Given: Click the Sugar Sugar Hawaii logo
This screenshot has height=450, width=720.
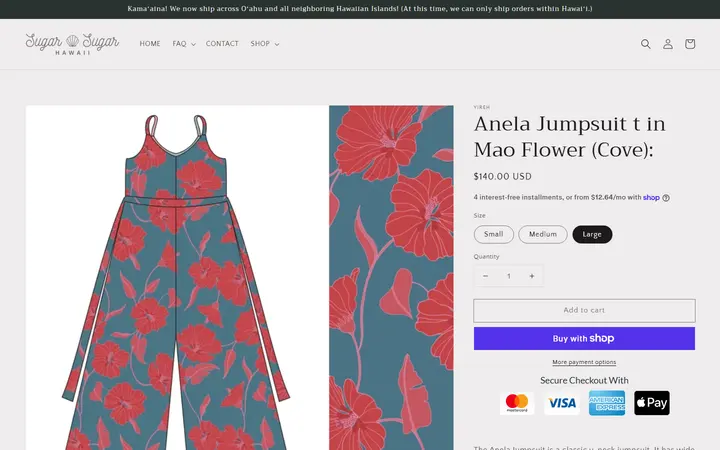Looking at the screenshot, I should pyautogui.click(x=72, y=44).
